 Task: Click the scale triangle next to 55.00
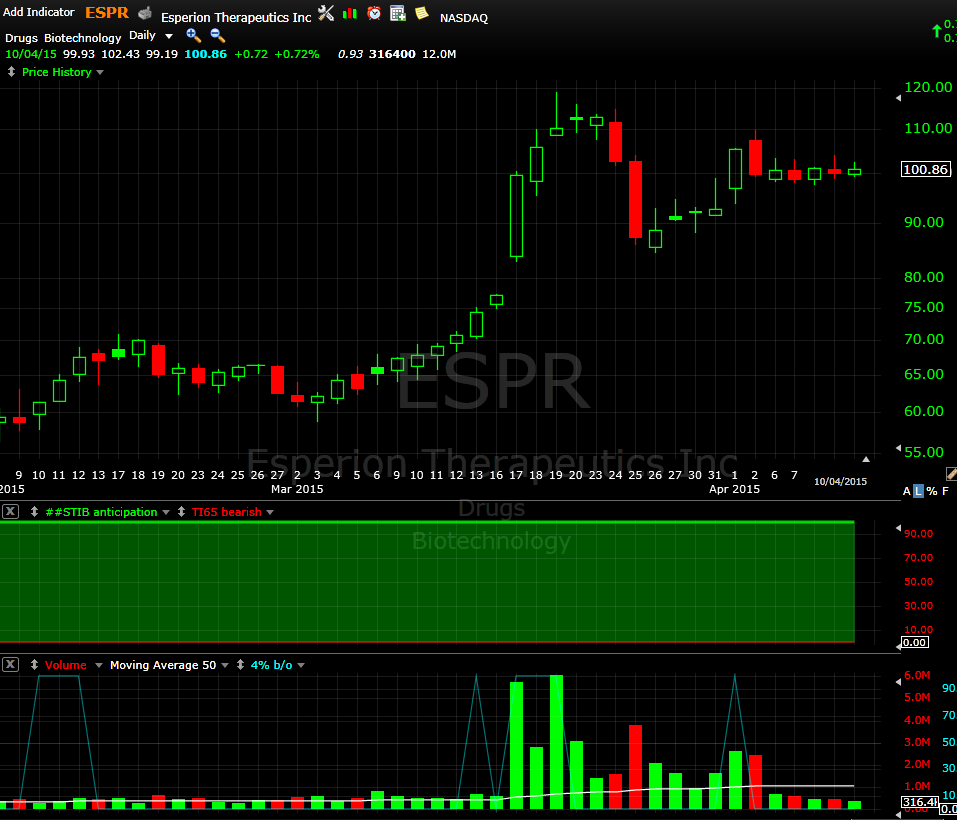[x=898, y=448]
